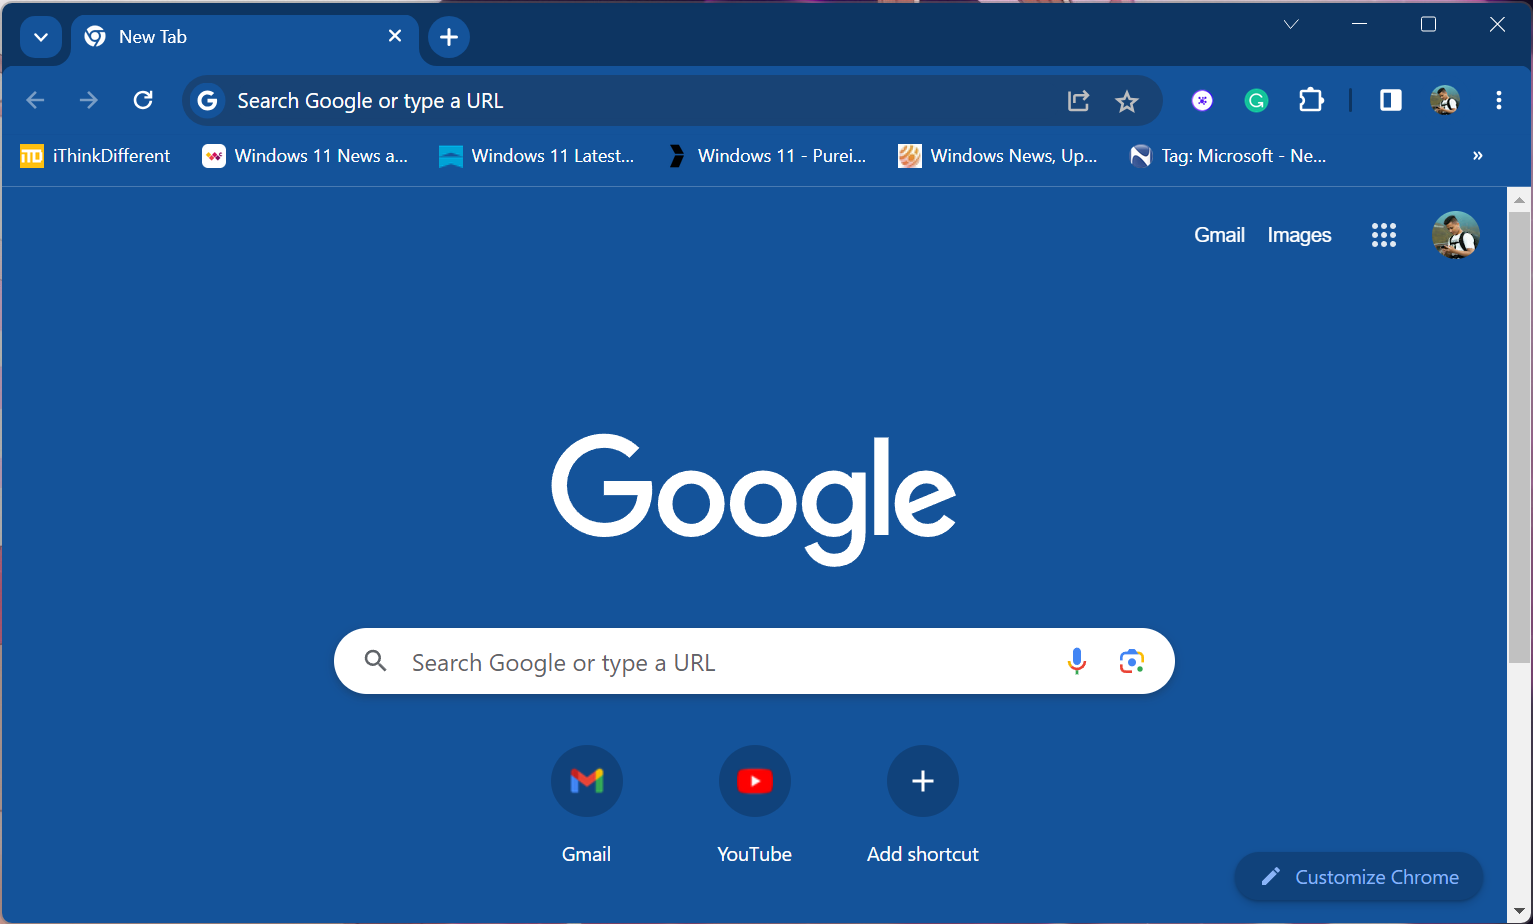Click Customize Chrome button

click(1359, 877)
